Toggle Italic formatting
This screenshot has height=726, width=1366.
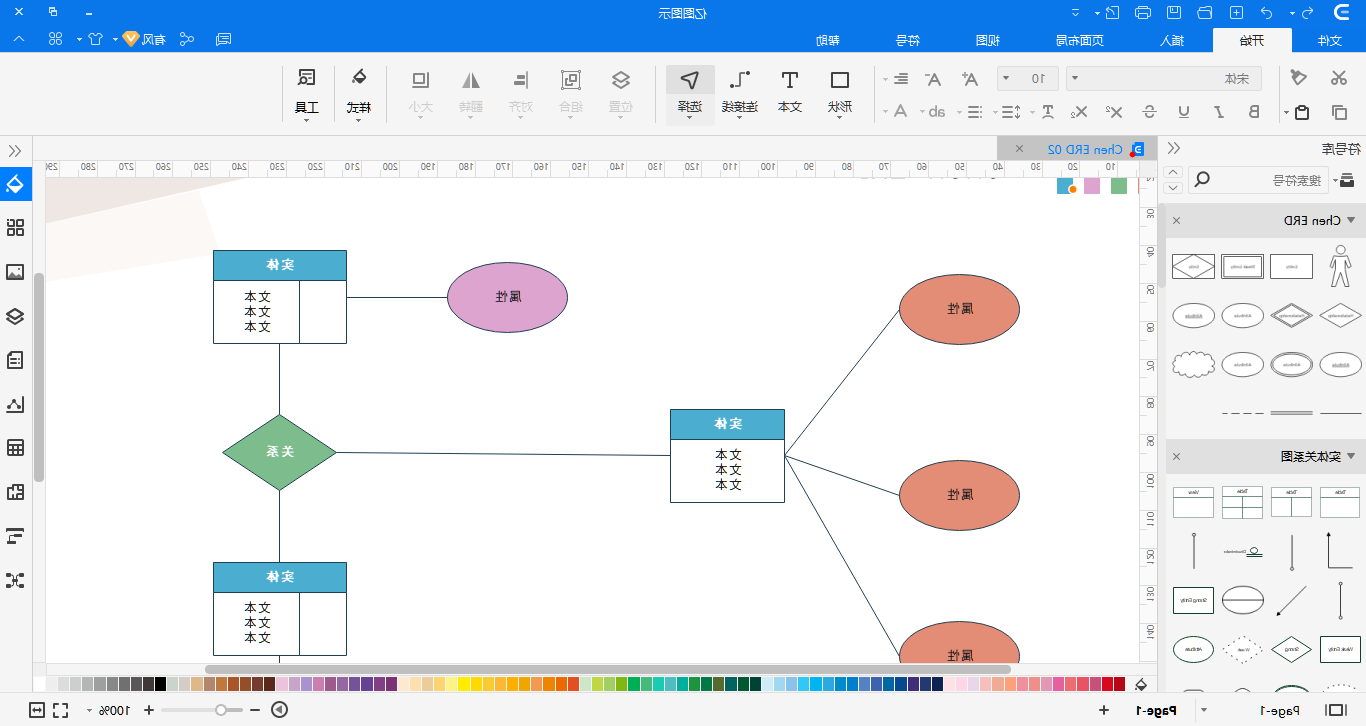(x=1219, y=112)
